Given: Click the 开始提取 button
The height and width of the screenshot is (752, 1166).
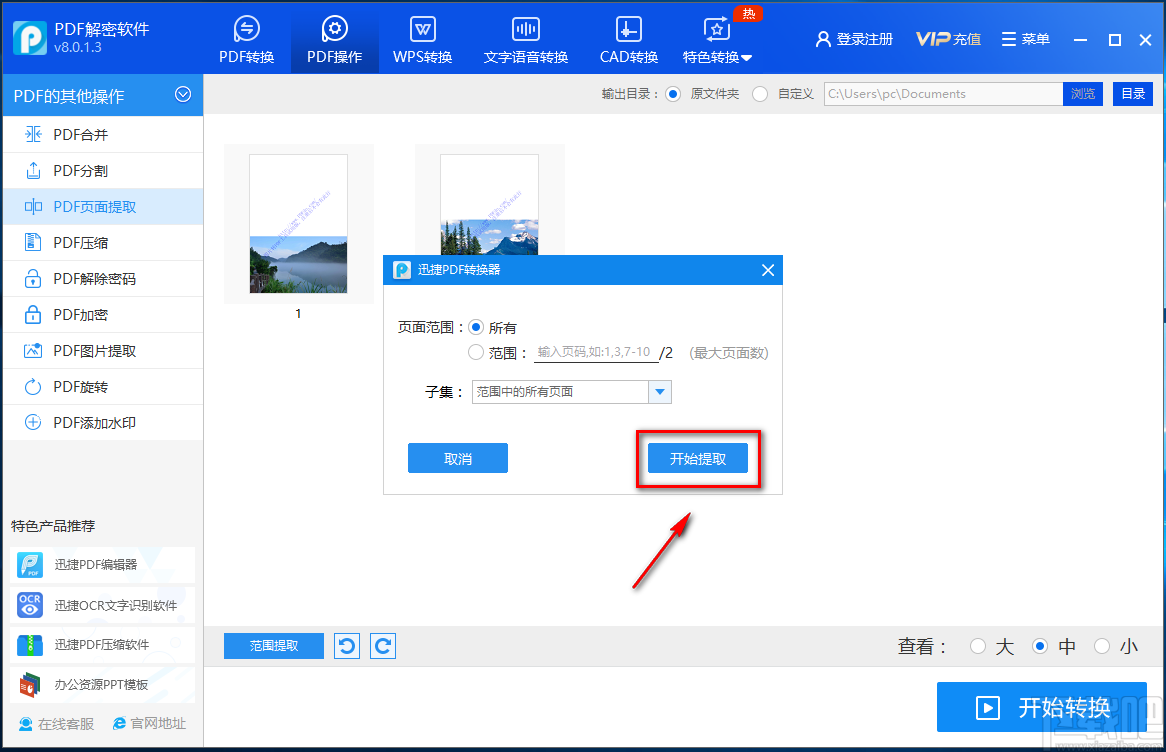Looking at the screenshot, I should pyautogui.click(x=697, y=458).
